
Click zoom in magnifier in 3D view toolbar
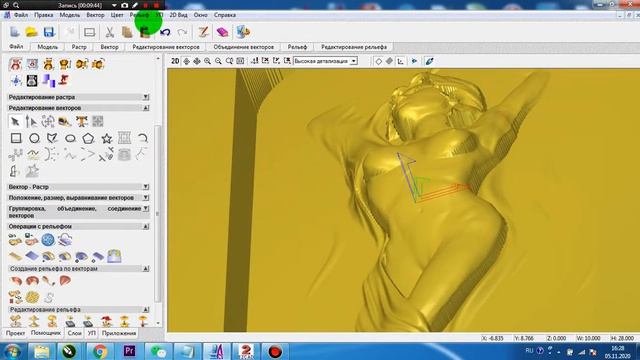(207, 61)
